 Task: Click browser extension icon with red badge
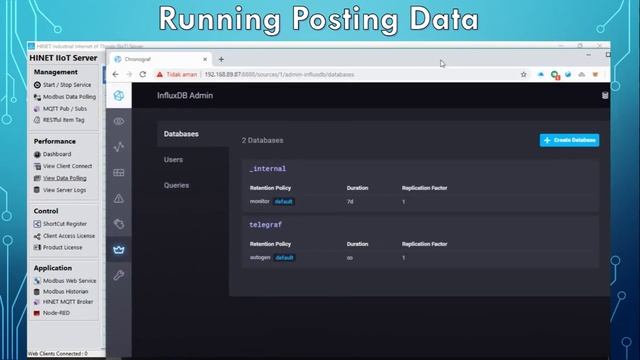coord(555,75)
